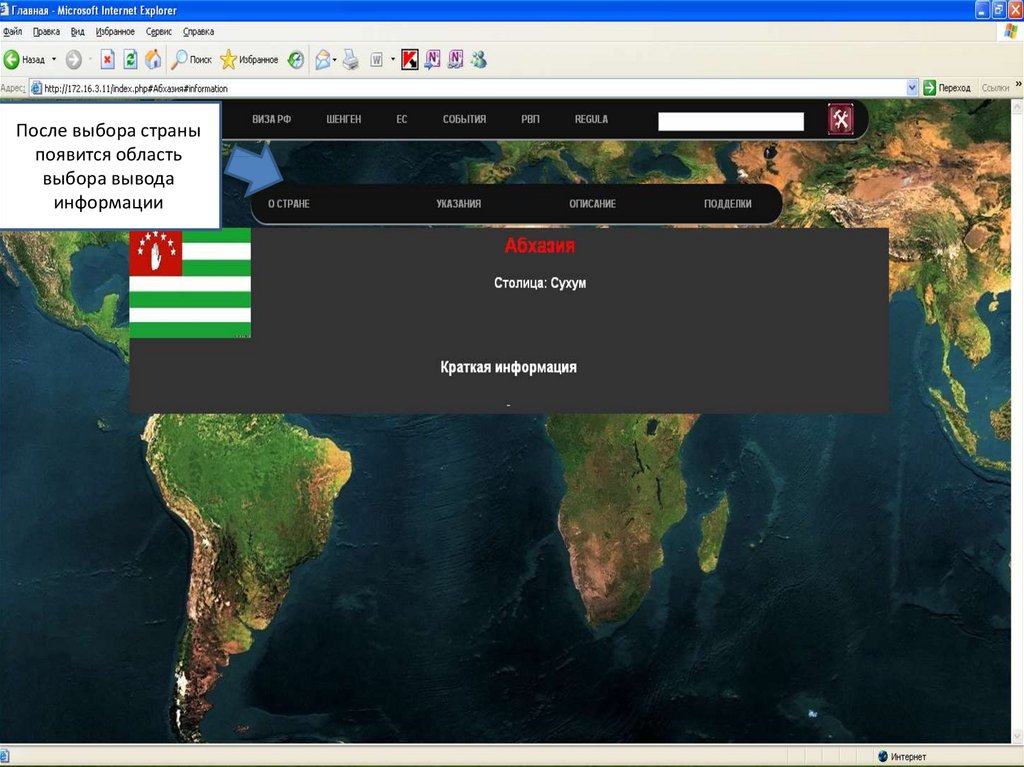The image size is (1024, 767).
Task: Open the Сервис menu
Action: click(x=159, y=32)
